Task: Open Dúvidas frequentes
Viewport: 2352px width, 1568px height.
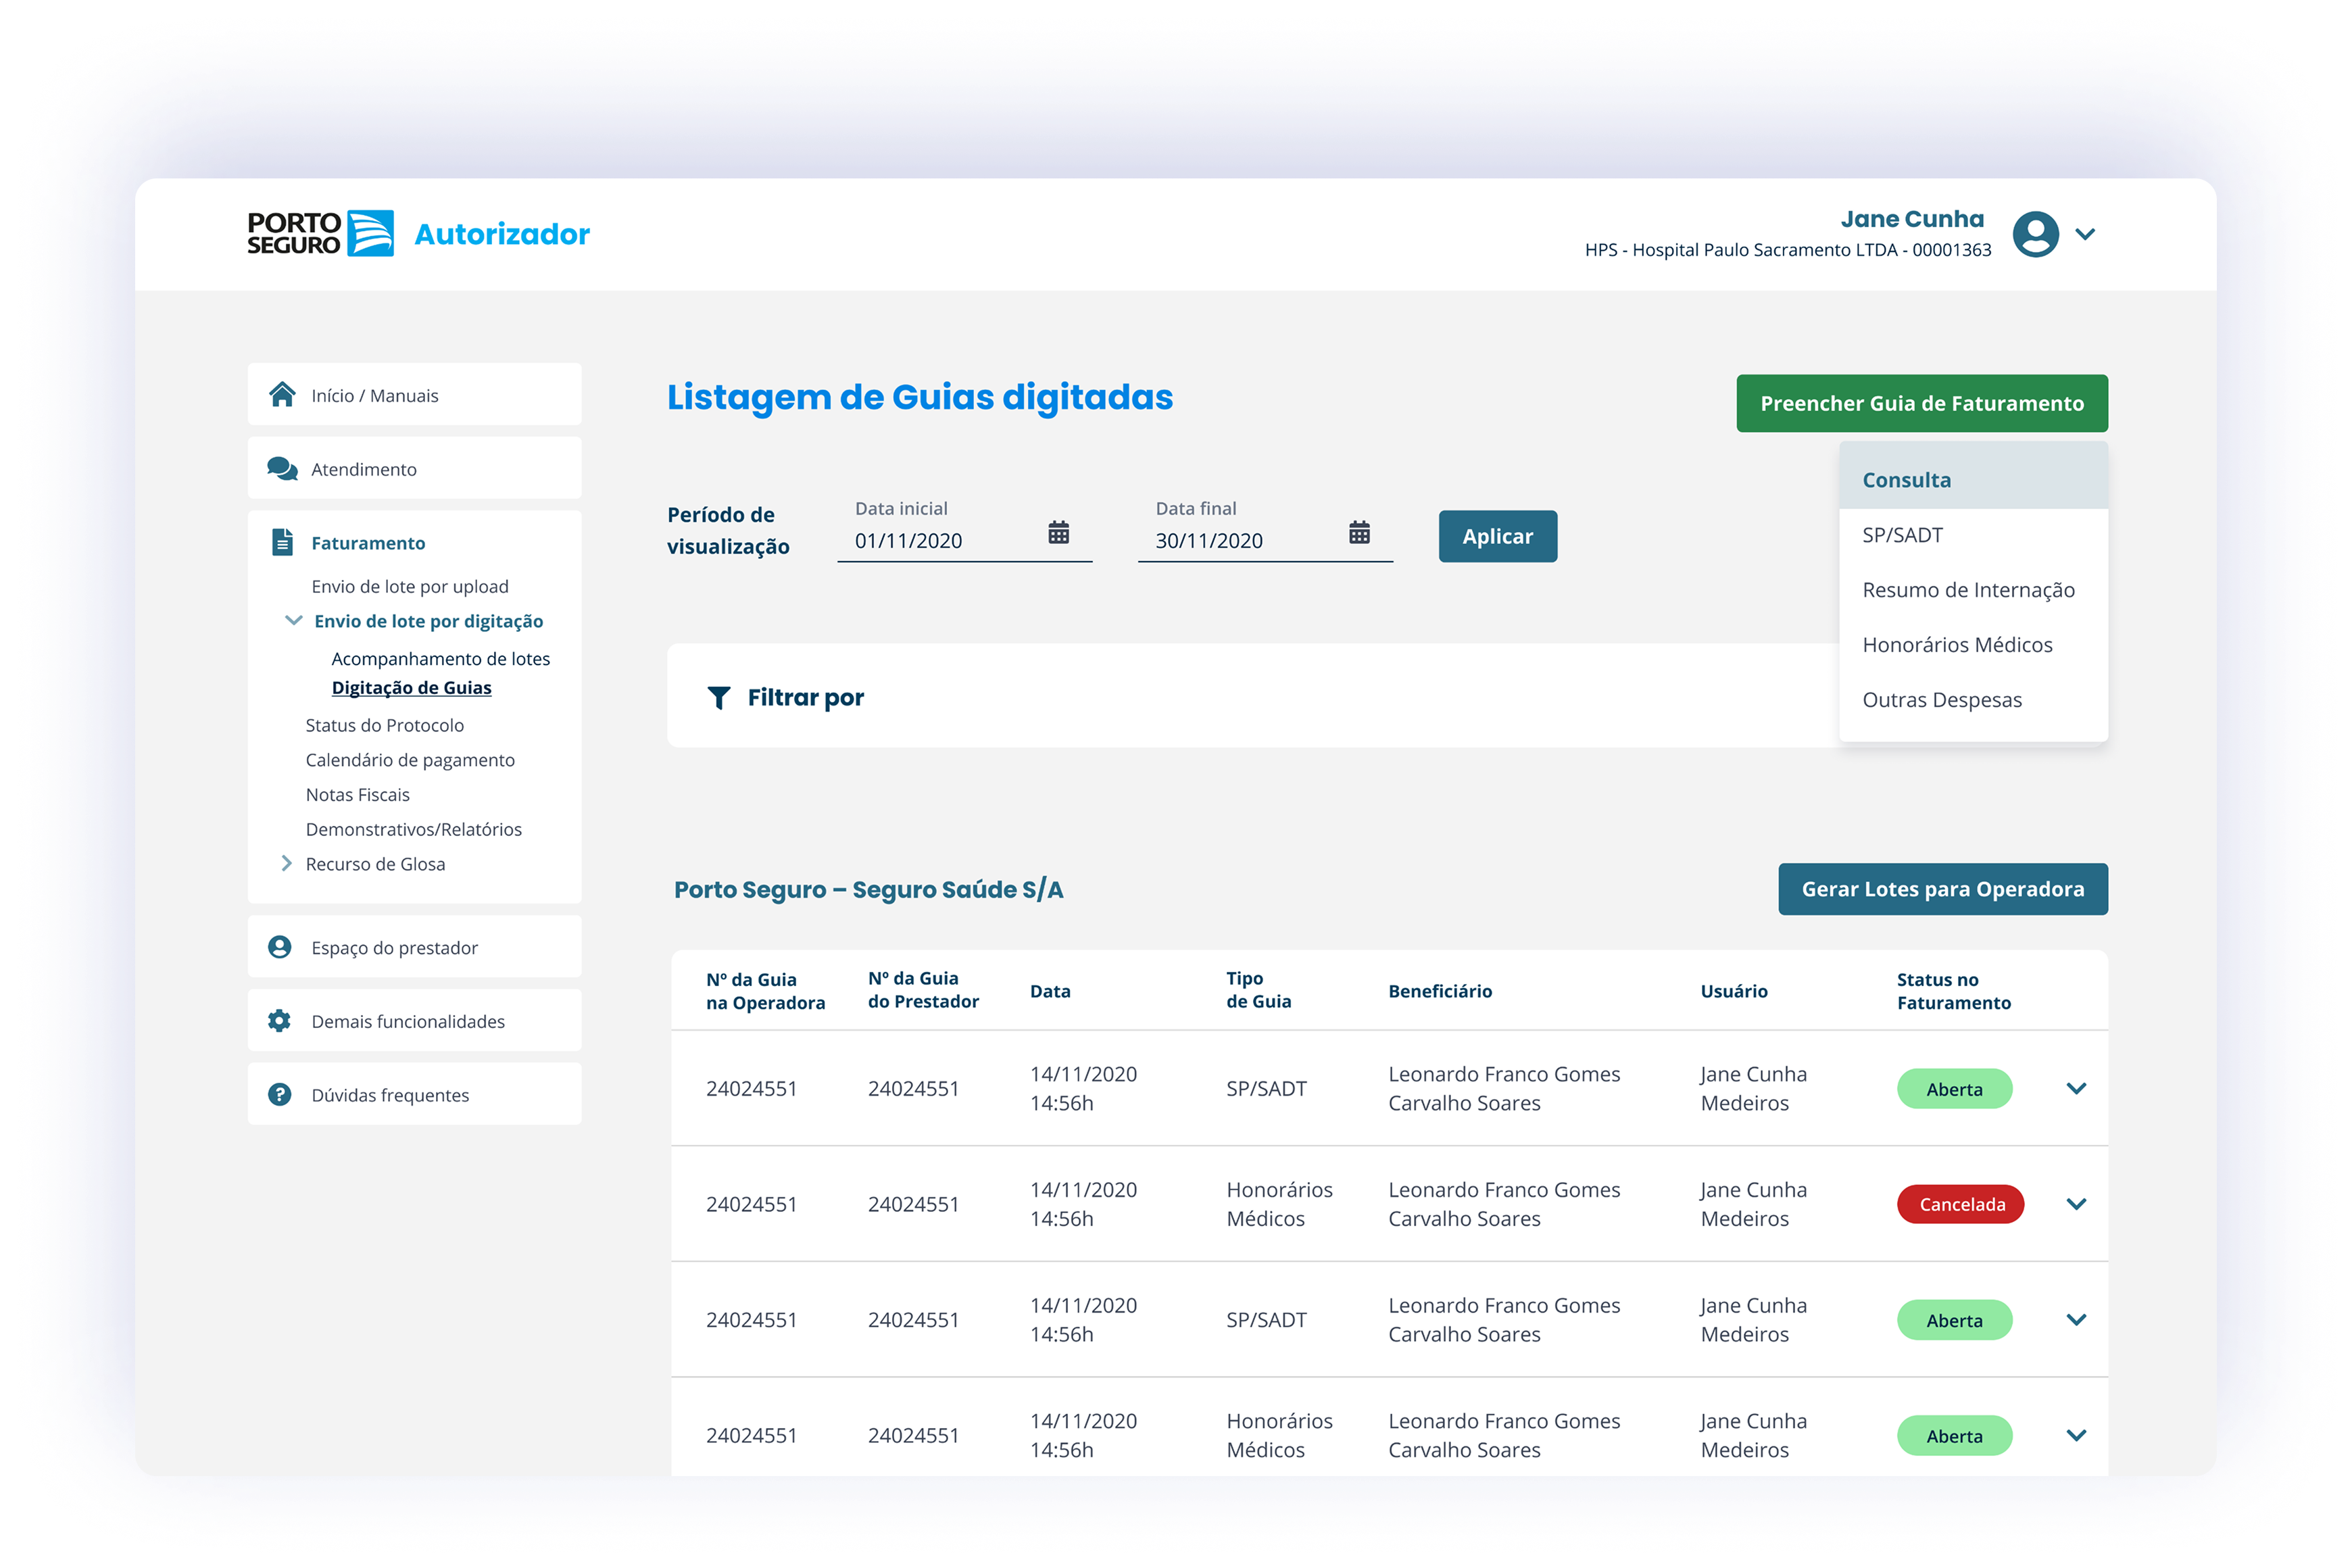Action: [414, 1094]
